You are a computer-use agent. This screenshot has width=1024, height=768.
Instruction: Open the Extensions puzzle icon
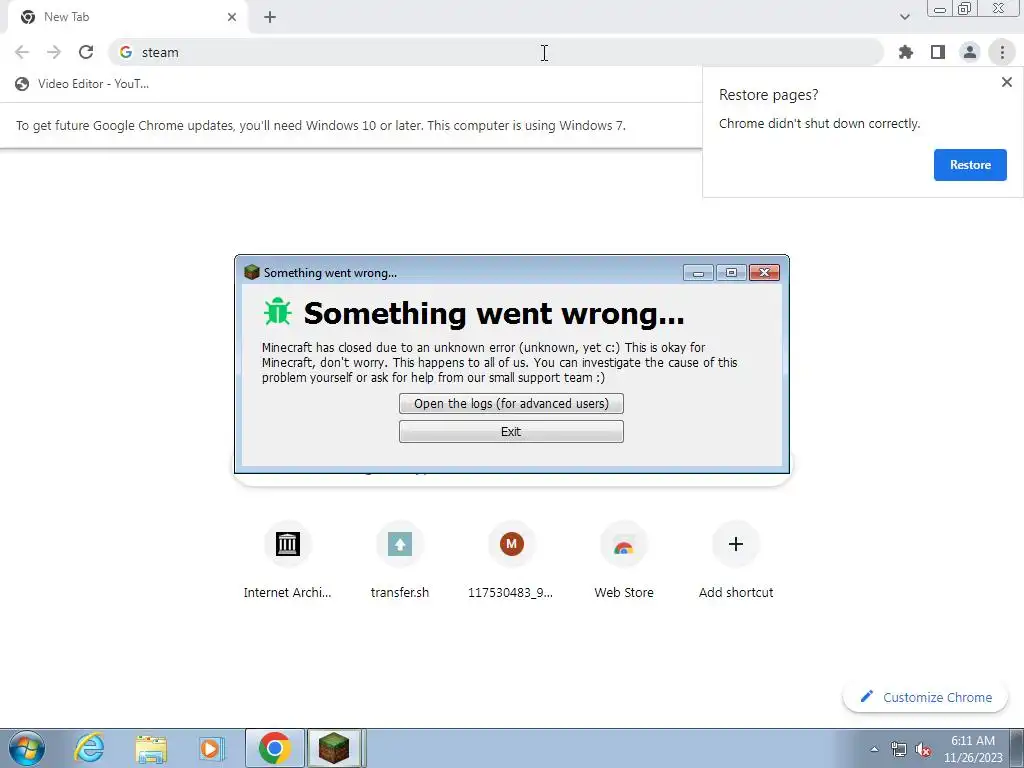905,52
